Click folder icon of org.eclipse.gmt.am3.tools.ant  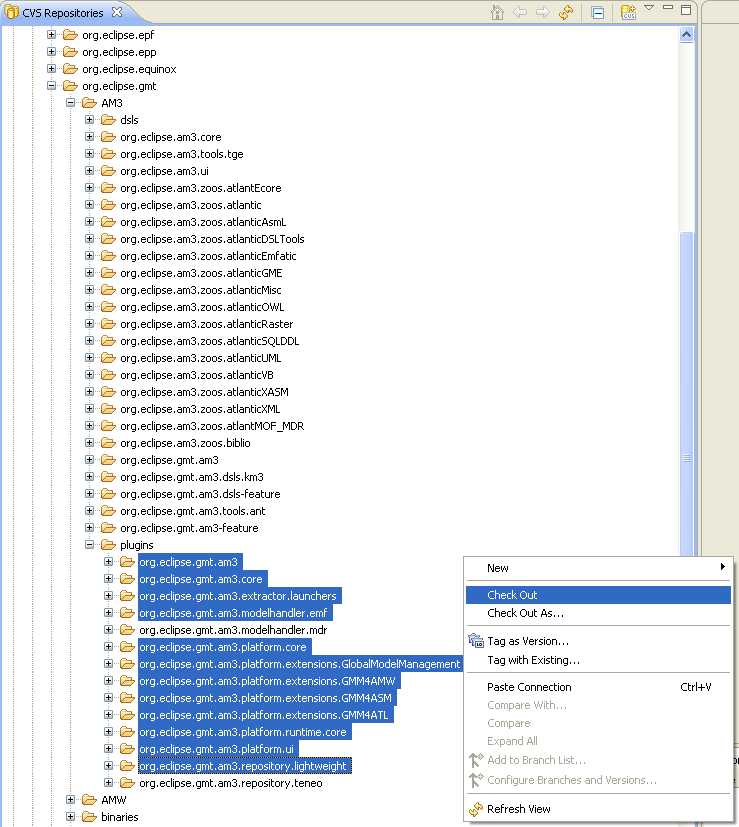[108, 511]
